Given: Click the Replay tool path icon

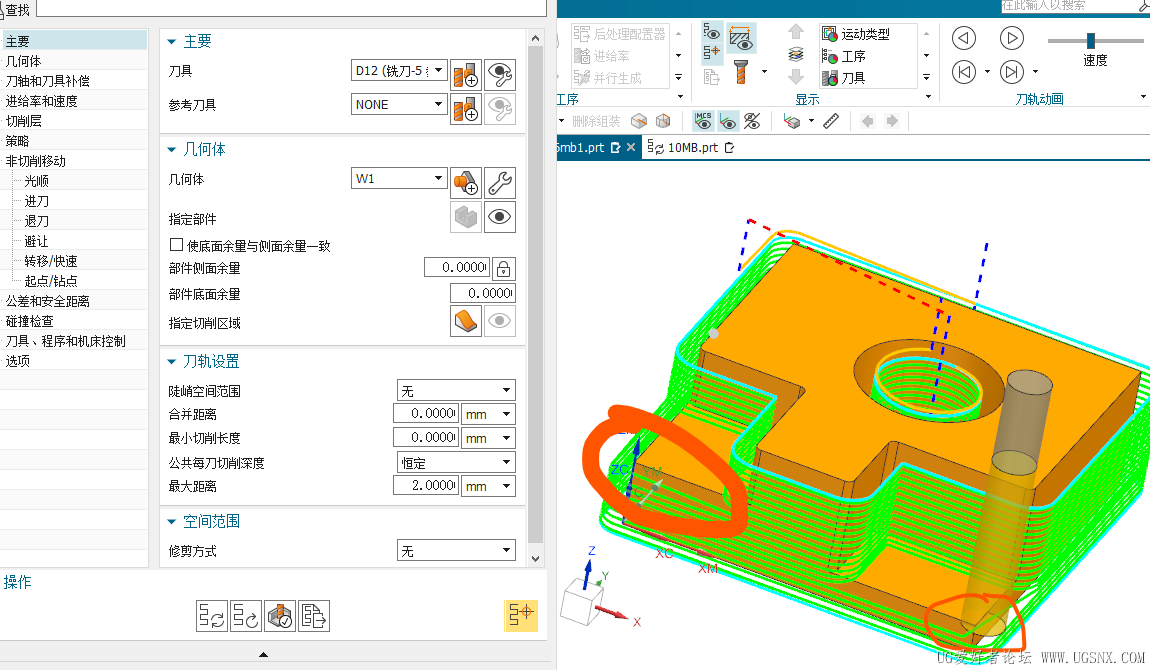Looking at the screenshot, I should pyautogui.click(x=246, y=616).
